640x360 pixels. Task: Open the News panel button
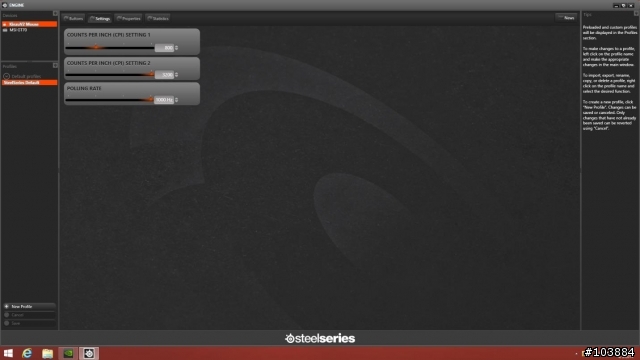567,18
